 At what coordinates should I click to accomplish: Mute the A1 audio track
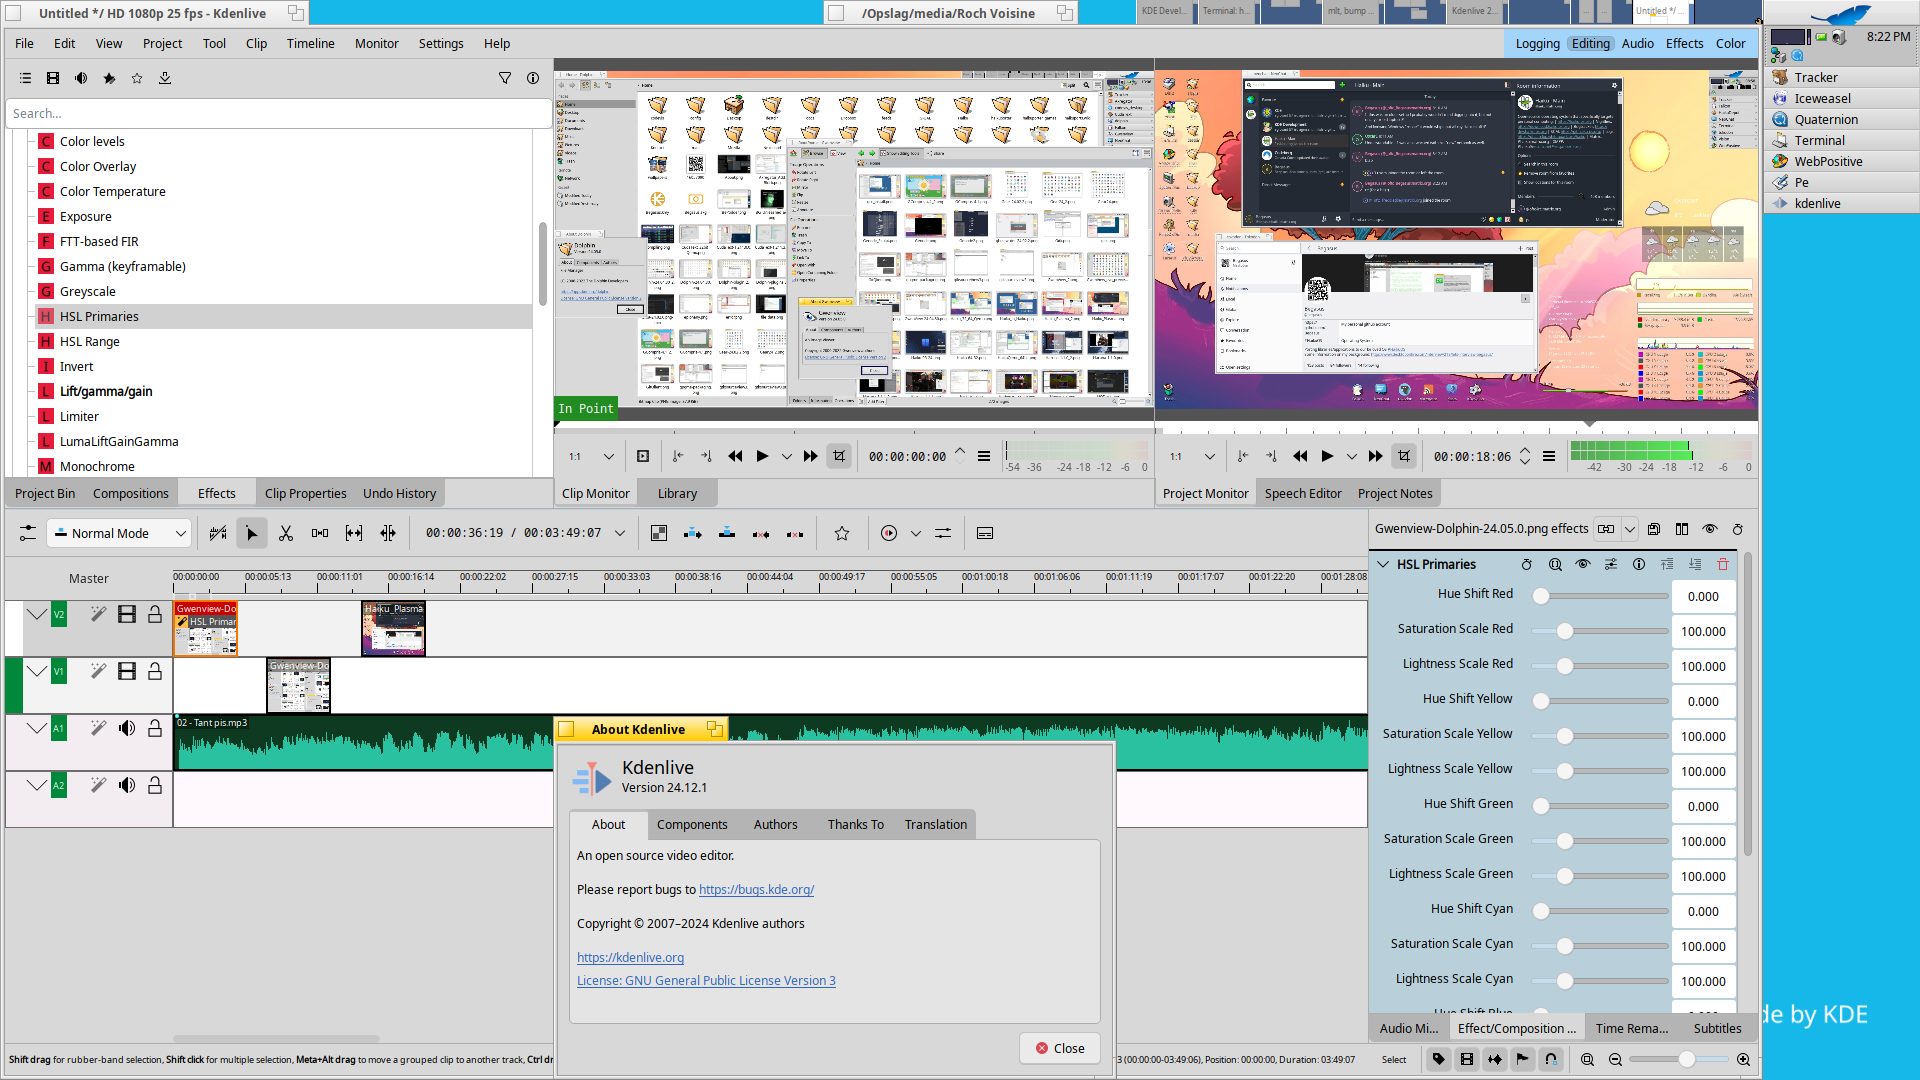pyautogui.click(x=127, y=728)
